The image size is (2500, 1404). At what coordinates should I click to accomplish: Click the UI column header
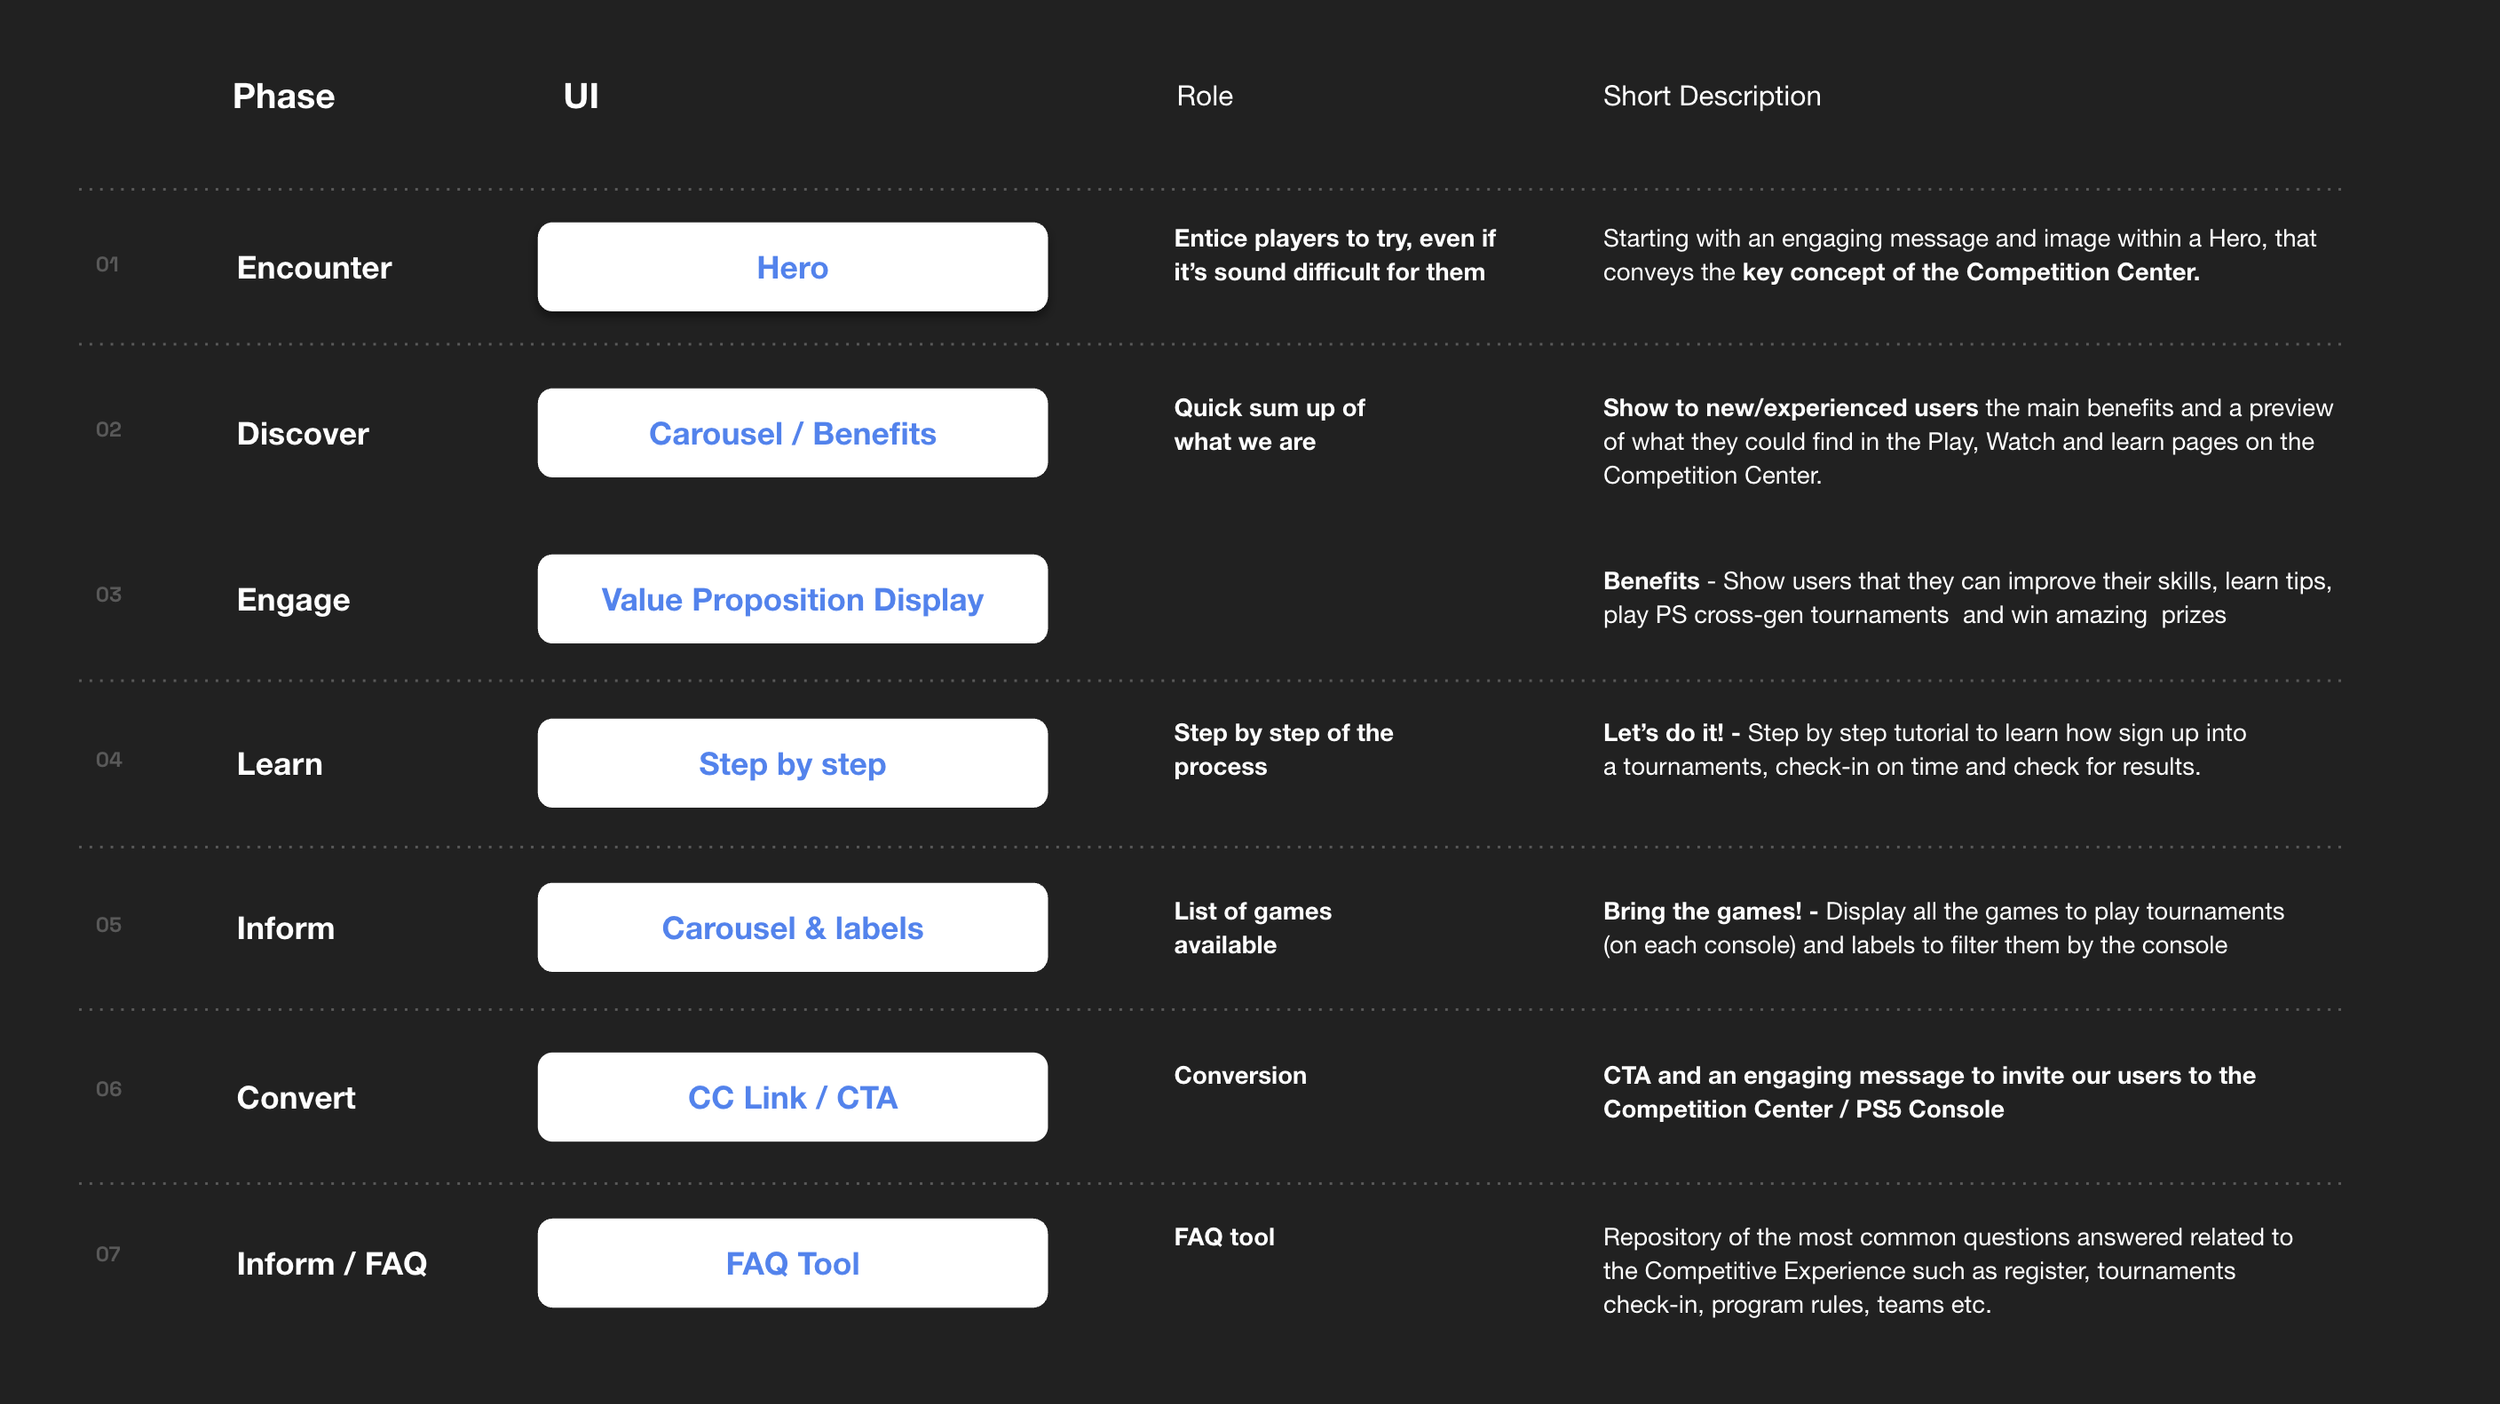click(x=580, y=96)
